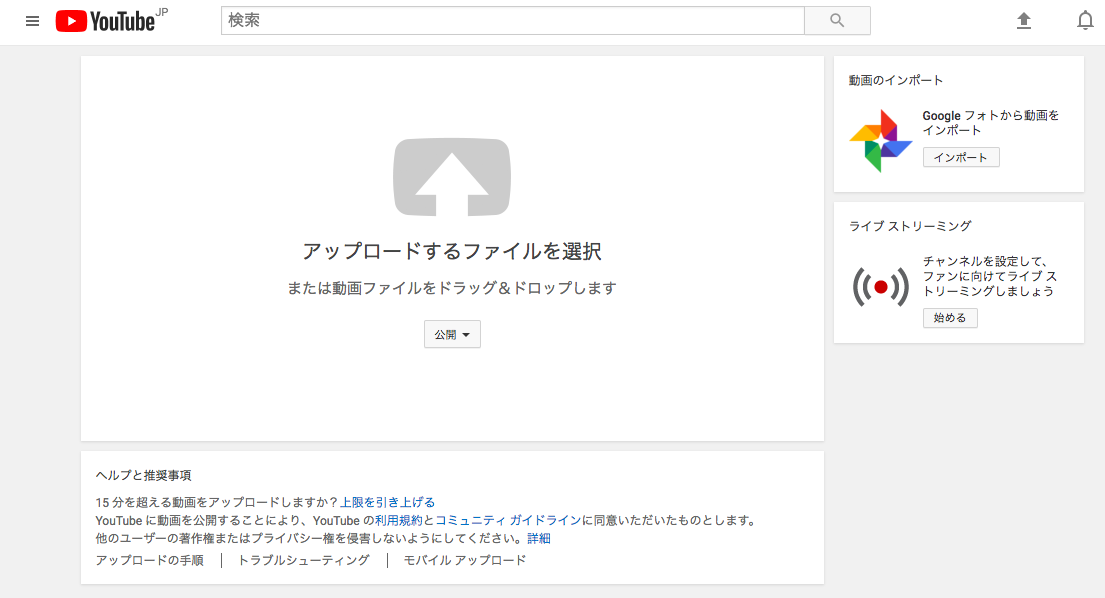Click the upload arrow icon in header

click(1024, 21)
